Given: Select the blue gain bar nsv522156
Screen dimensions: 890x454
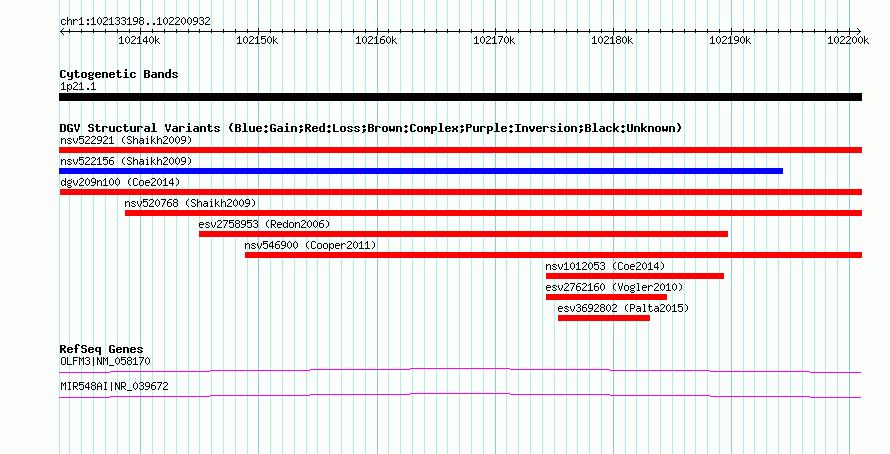Looking at the screenshot, I should [x=421, y=171].
